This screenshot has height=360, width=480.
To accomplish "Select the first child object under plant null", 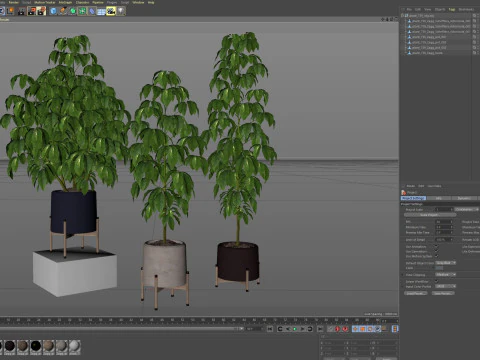I will tap(440, 21).
